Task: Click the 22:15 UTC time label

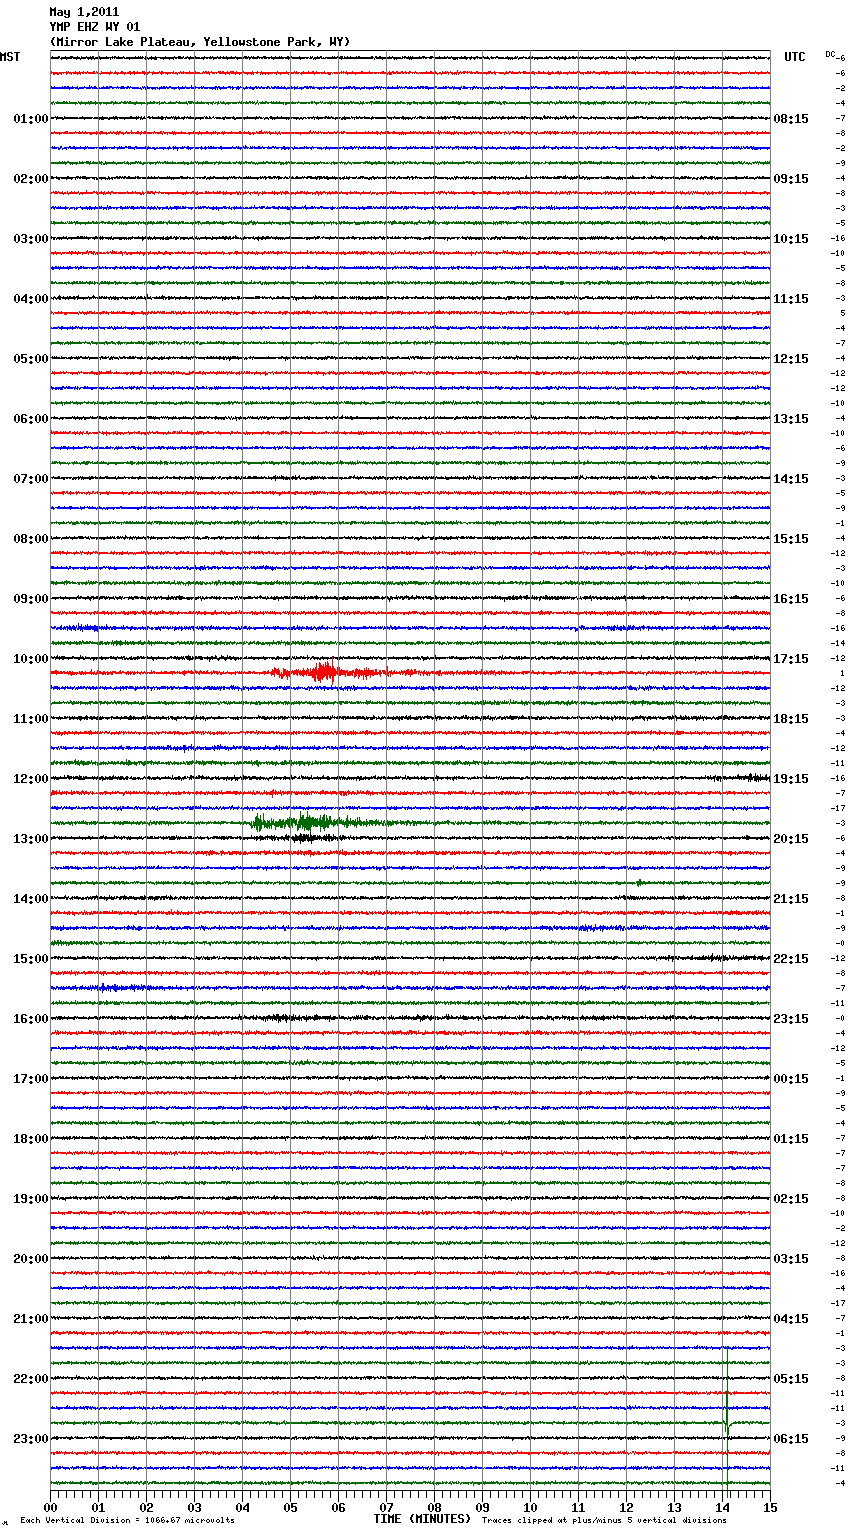Action: point(791,959)
